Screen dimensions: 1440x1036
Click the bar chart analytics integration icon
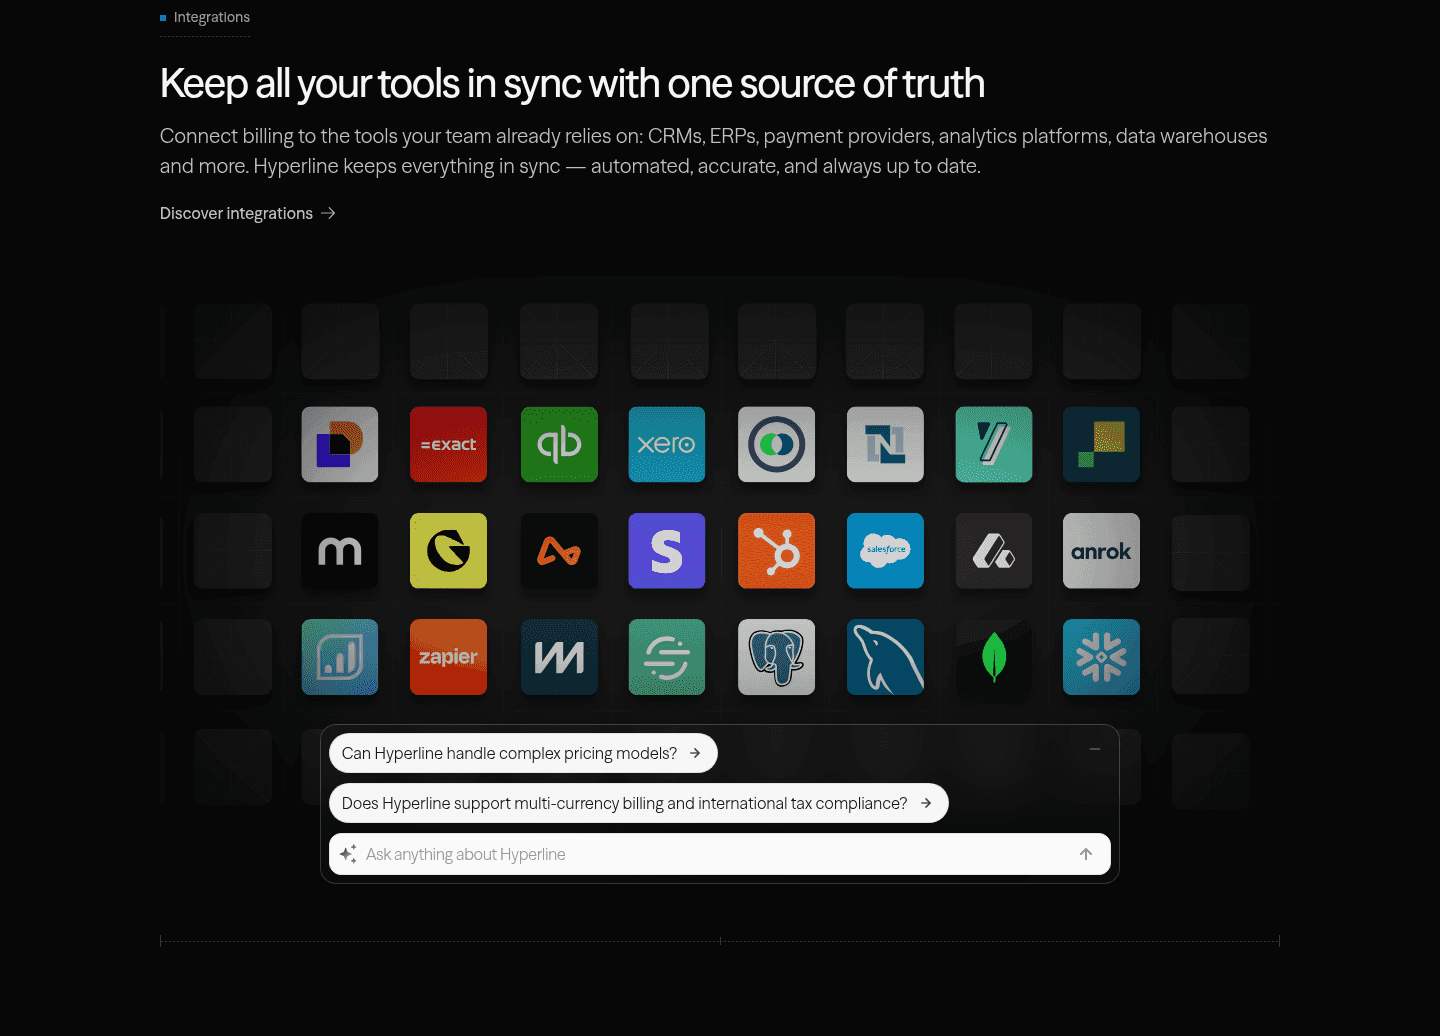tap(340, 657)
